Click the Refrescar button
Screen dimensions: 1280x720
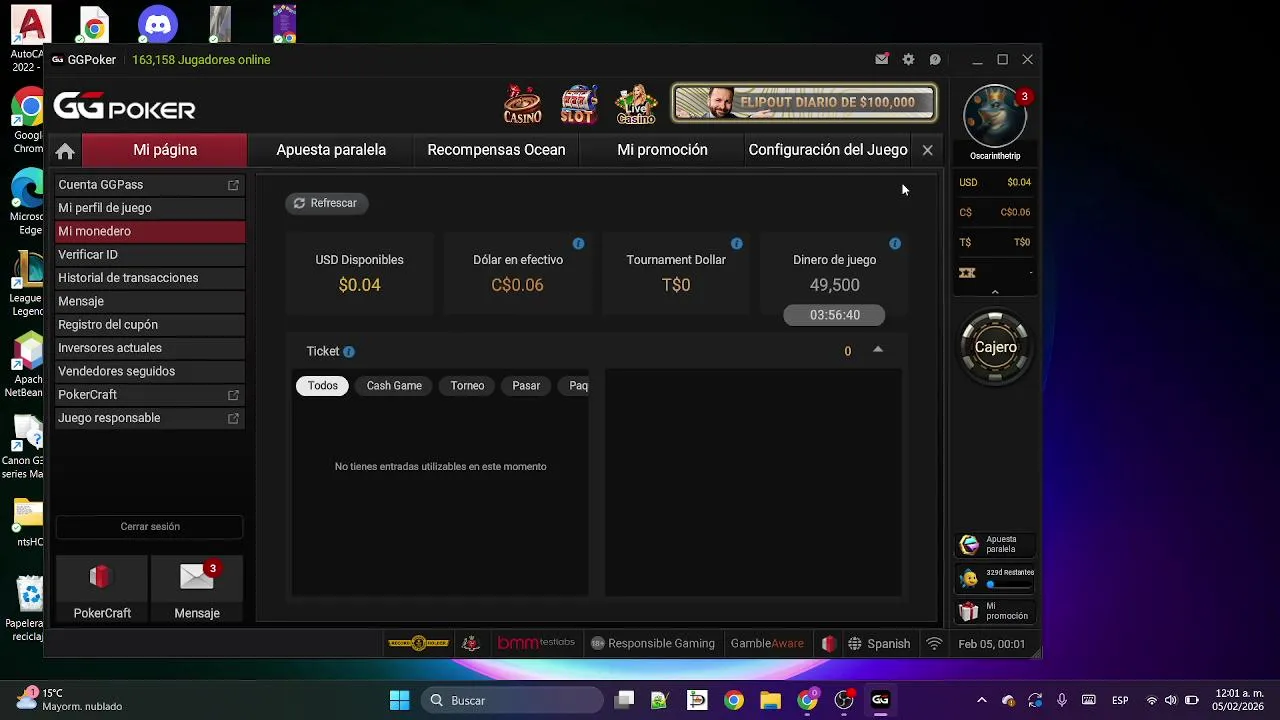coord(326,203)
